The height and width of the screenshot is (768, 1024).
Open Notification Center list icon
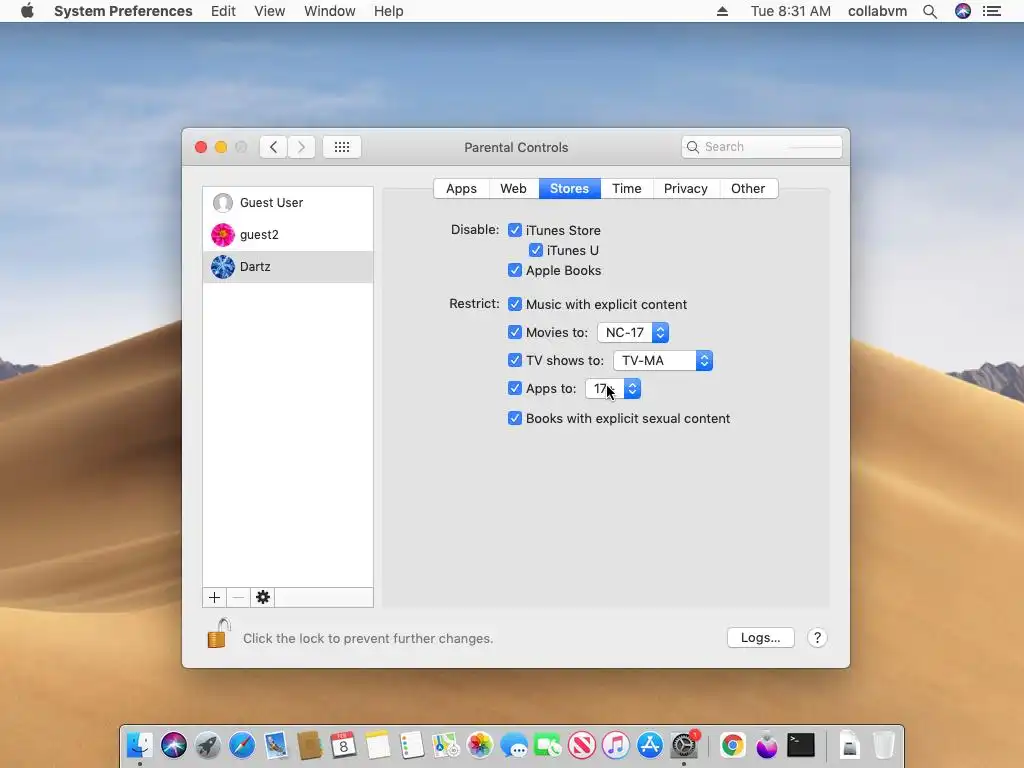point(992,11)
